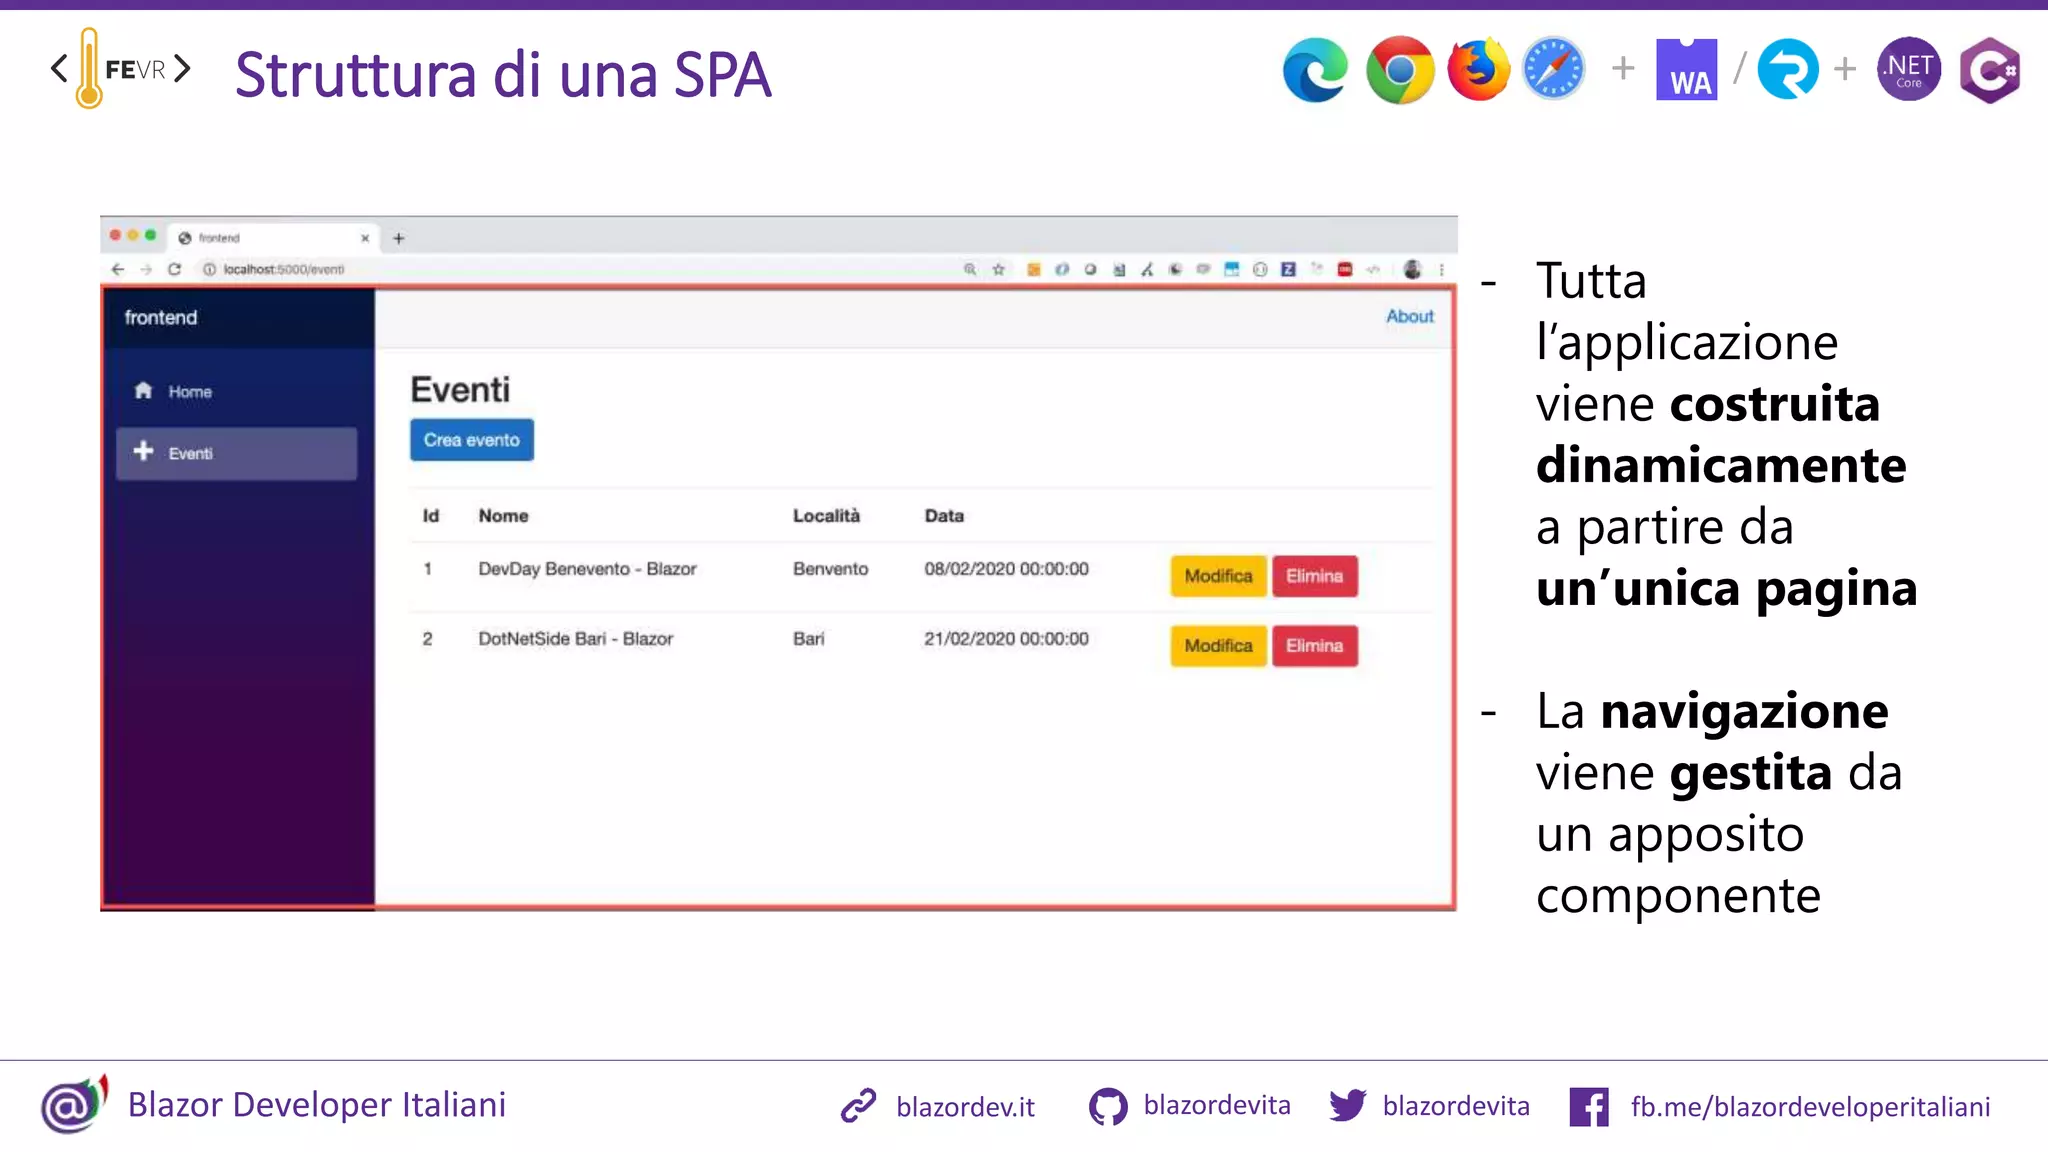Click the site info icon in the address bar

click(x=209, y=269)
